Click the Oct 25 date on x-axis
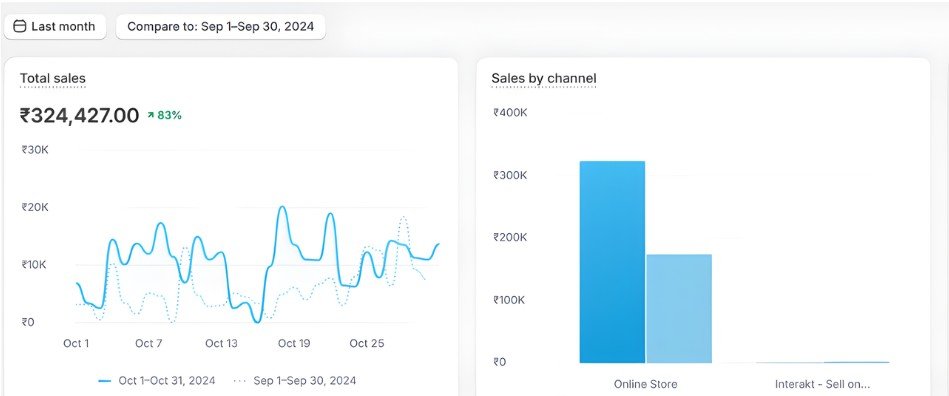Image resolution: width=949 pixels, height=396 pixels. pyautogui.click(x=367, y=343)
